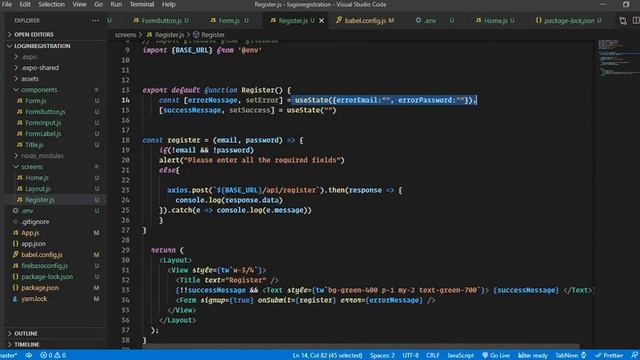Switch to the Form.js tab
Viewport: 640px width, 360px height.
pyautogui.click(x=229, y=20)
